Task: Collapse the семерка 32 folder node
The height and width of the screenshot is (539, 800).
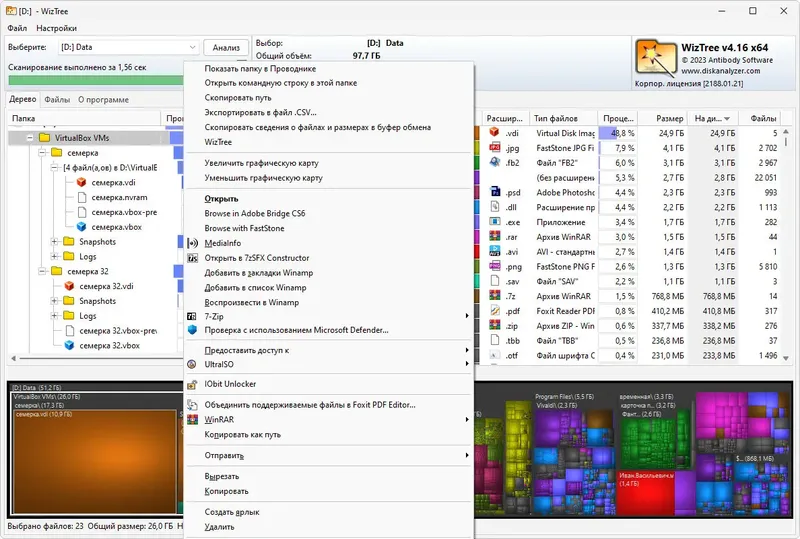Action: (42, 271)
